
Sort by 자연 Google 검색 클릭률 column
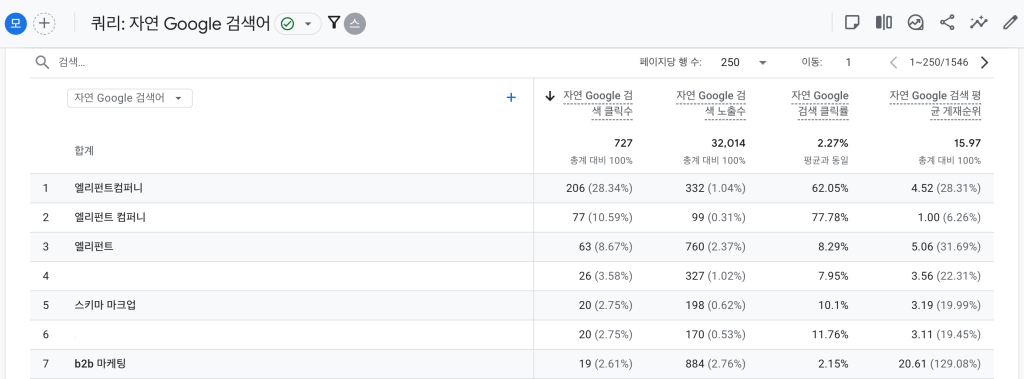click(820, 103)
